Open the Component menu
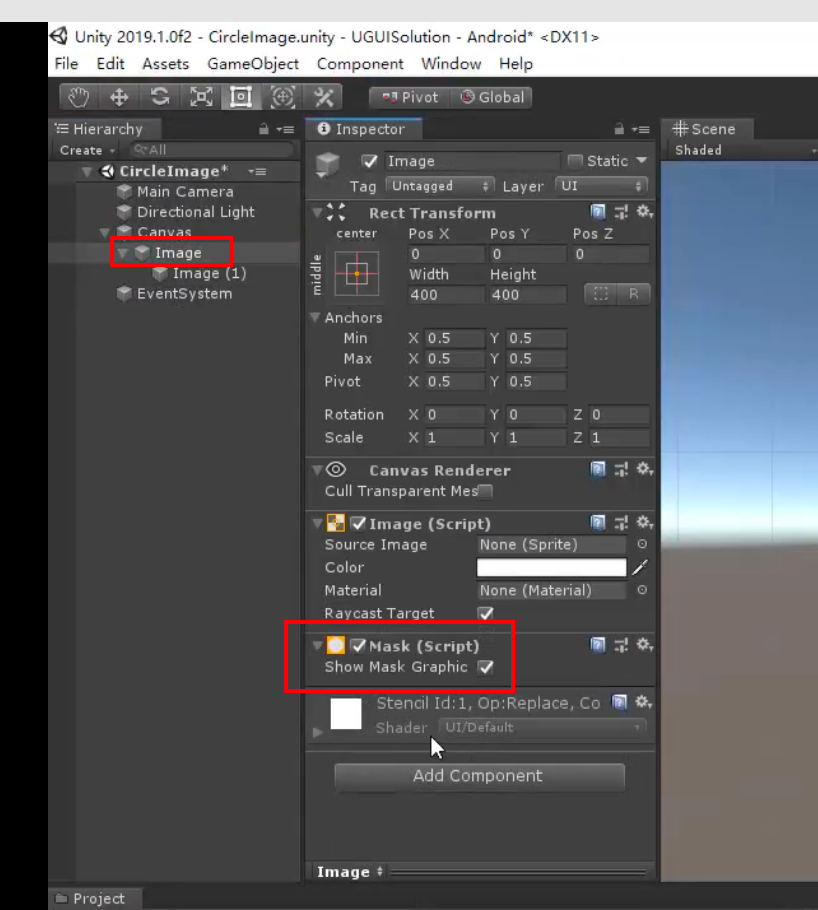 pyautogui.click(x=360, y=64)
